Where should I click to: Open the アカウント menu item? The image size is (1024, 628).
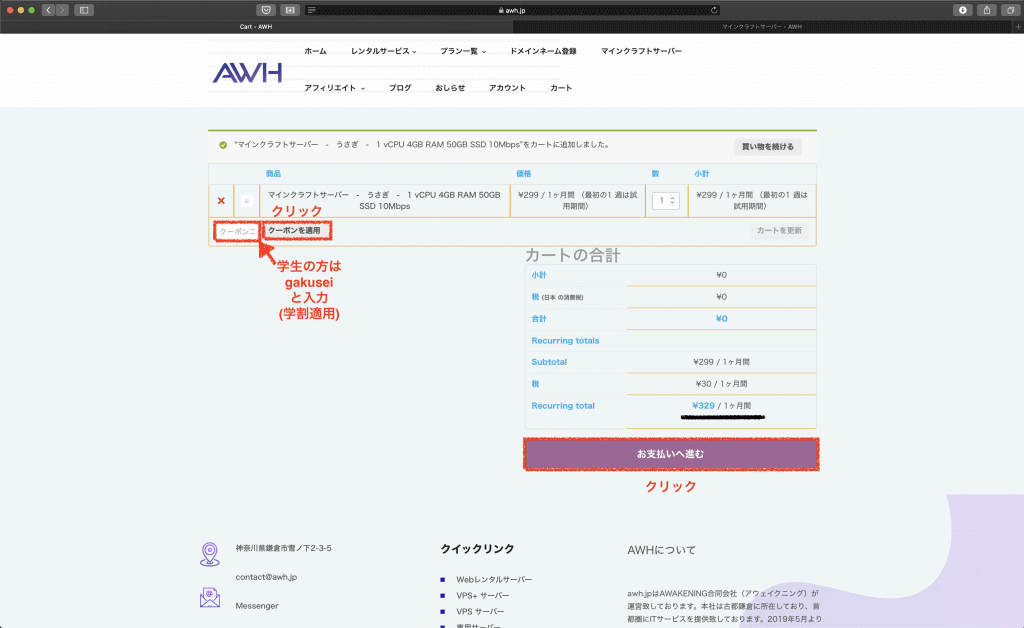(507, 88)
